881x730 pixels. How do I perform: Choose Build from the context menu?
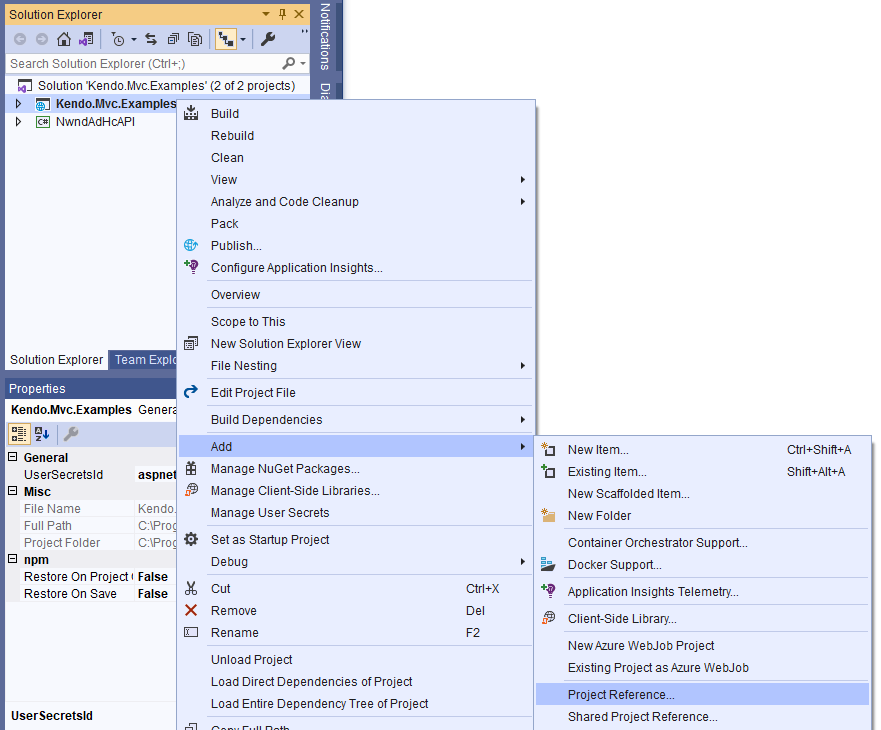(356, 114)
